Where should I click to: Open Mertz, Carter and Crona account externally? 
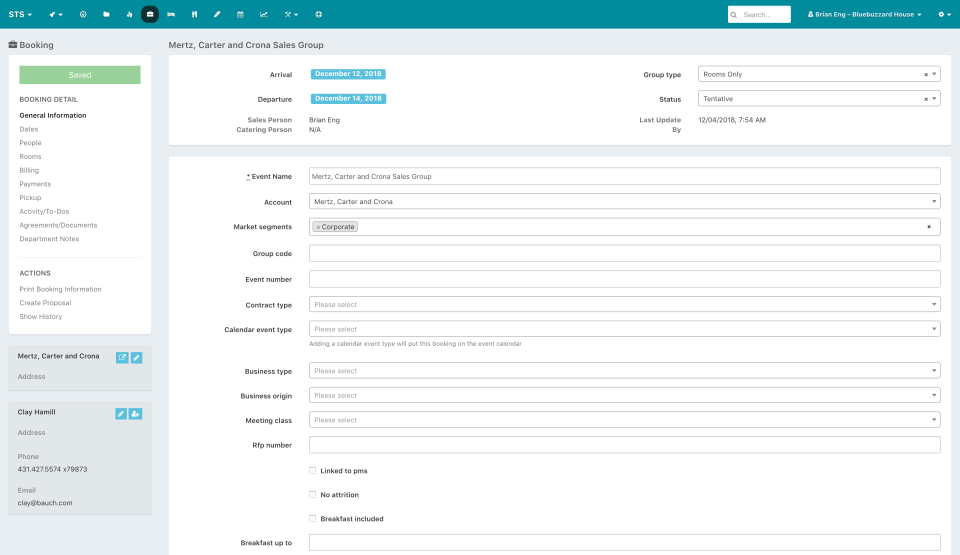[122, 358]
